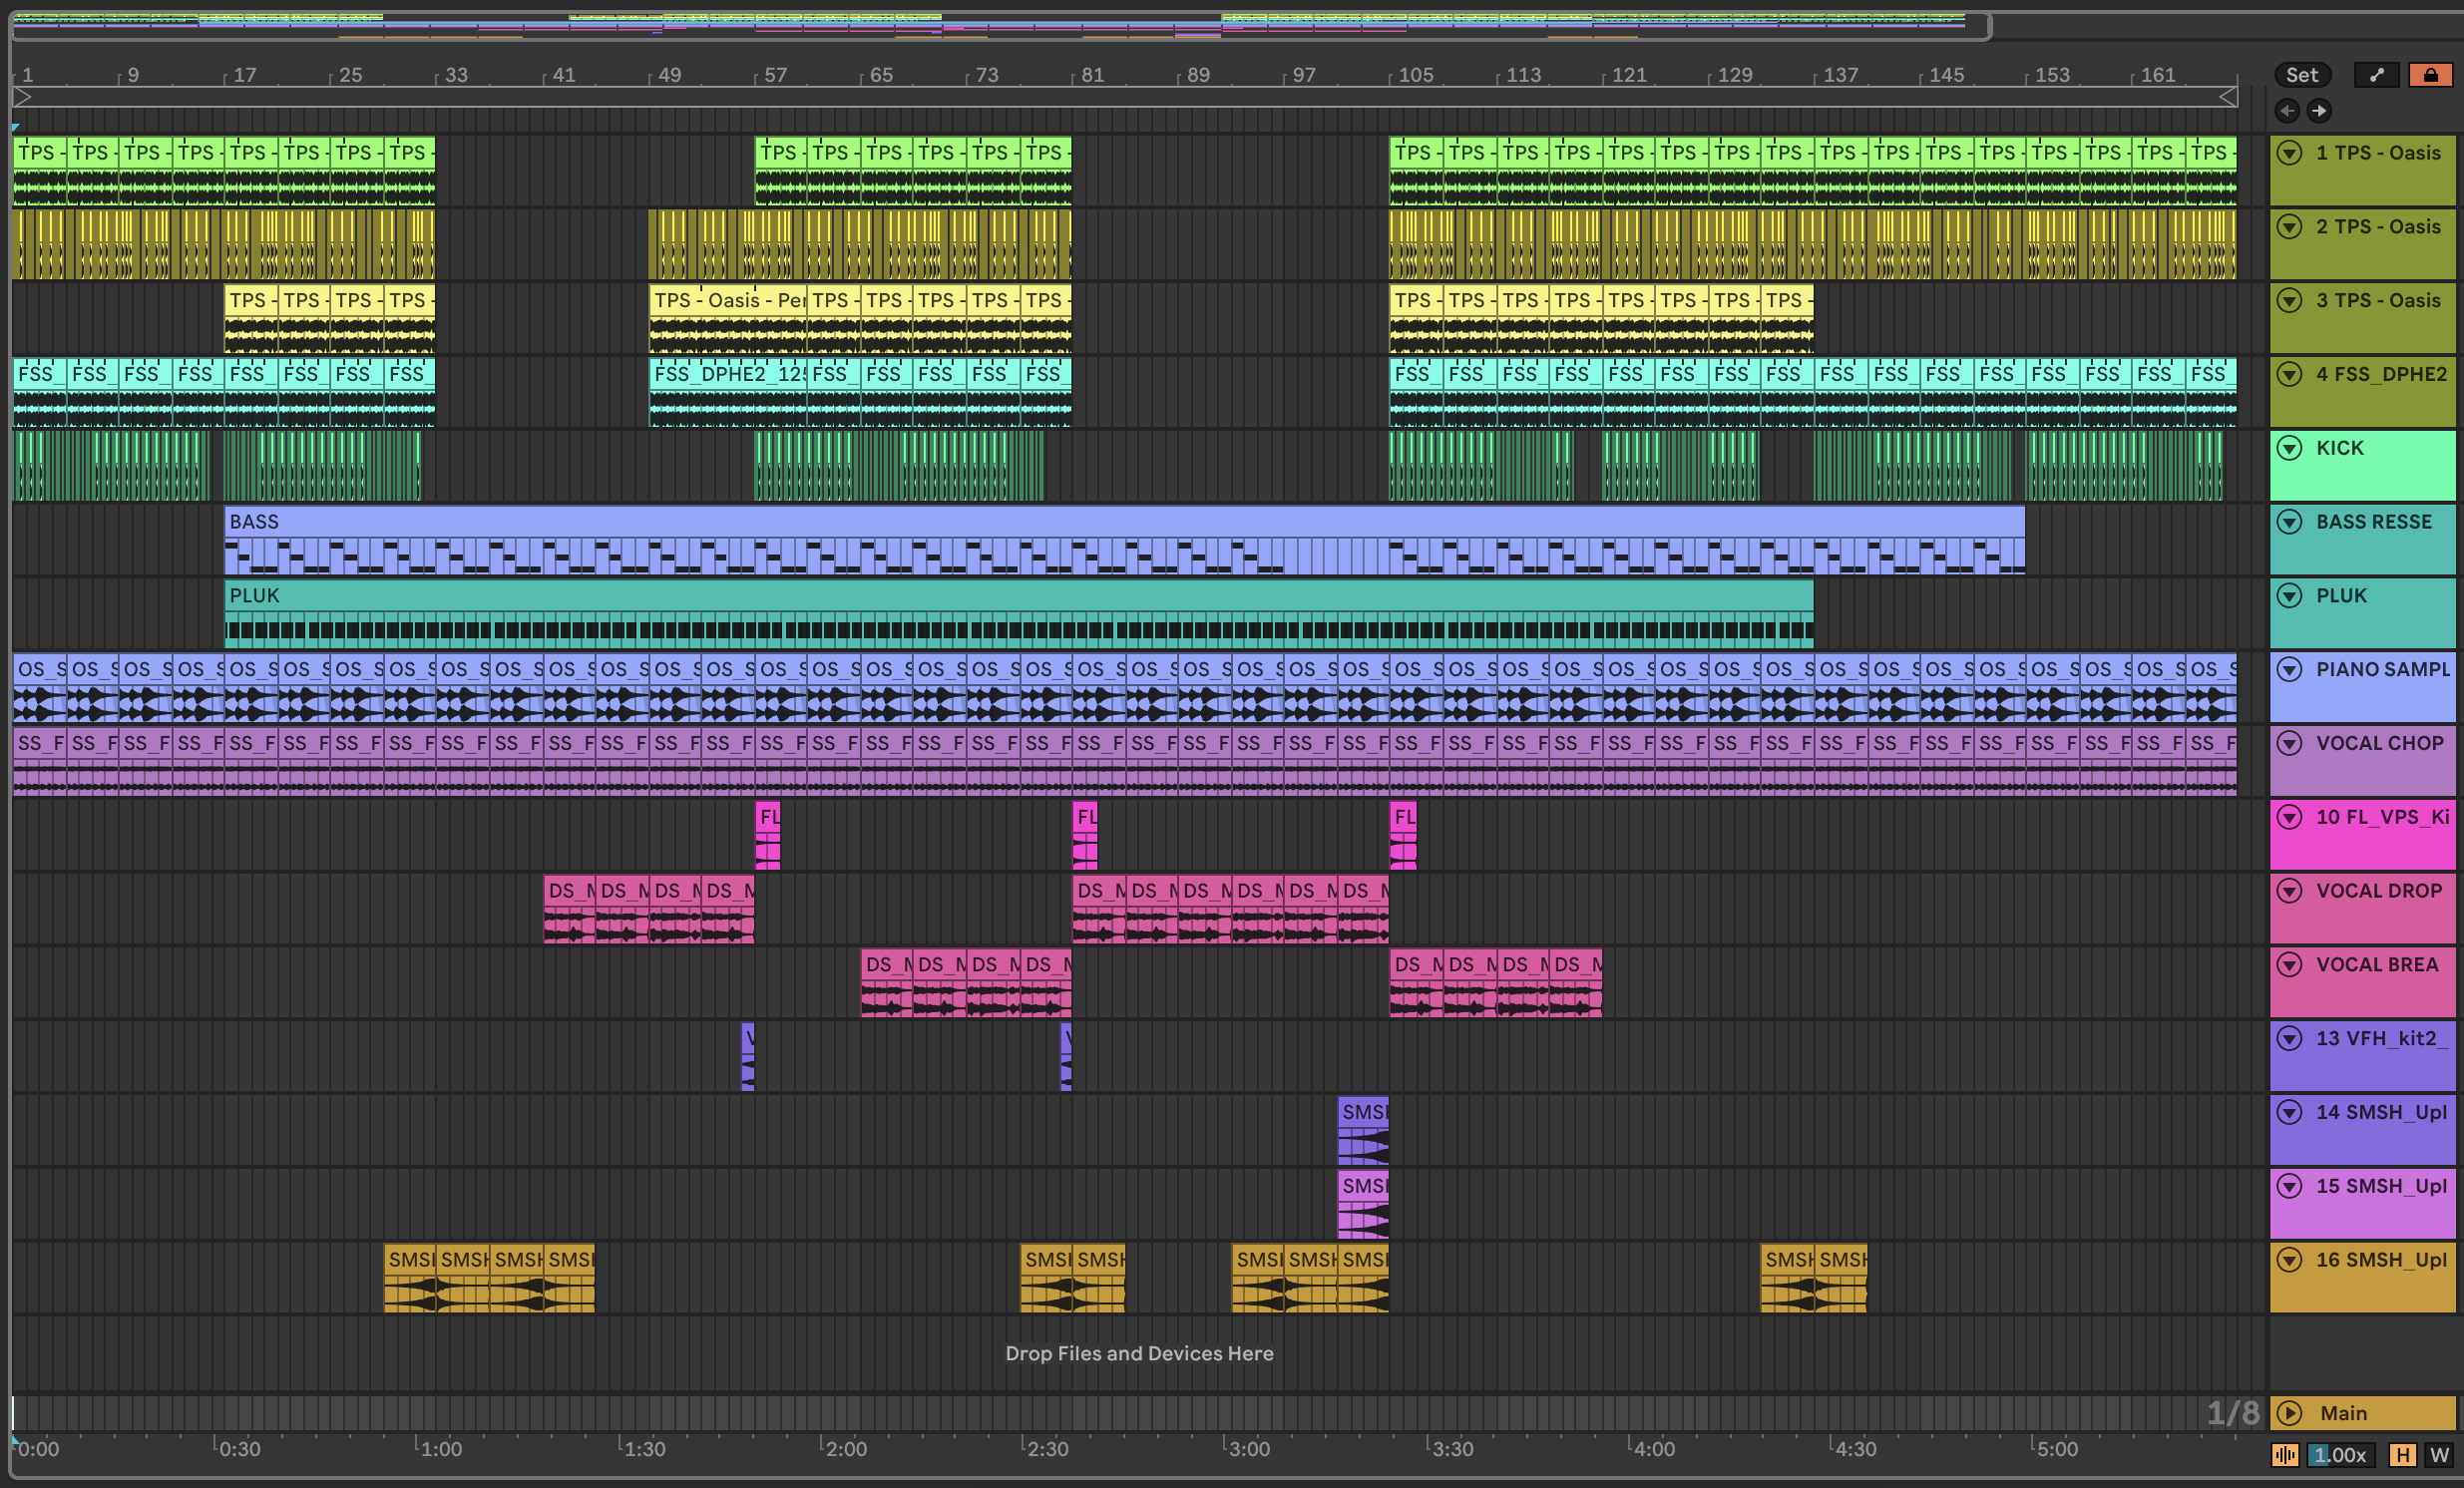
Task: Unfold the Main track
Action: [2289, 1413]
